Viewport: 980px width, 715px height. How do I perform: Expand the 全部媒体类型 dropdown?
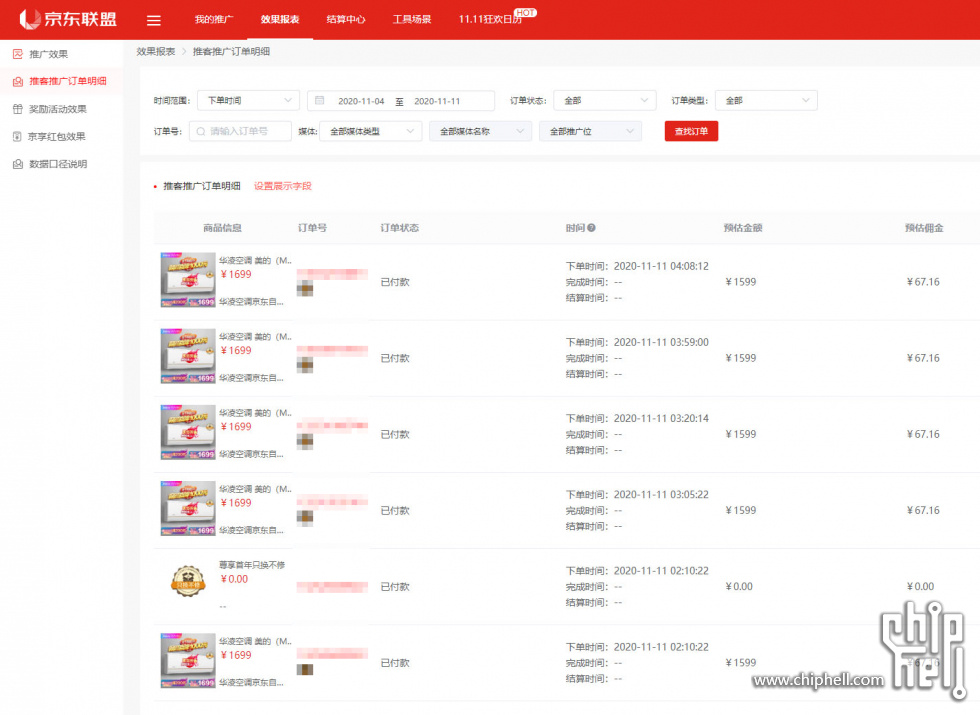[x=371, y=131]
